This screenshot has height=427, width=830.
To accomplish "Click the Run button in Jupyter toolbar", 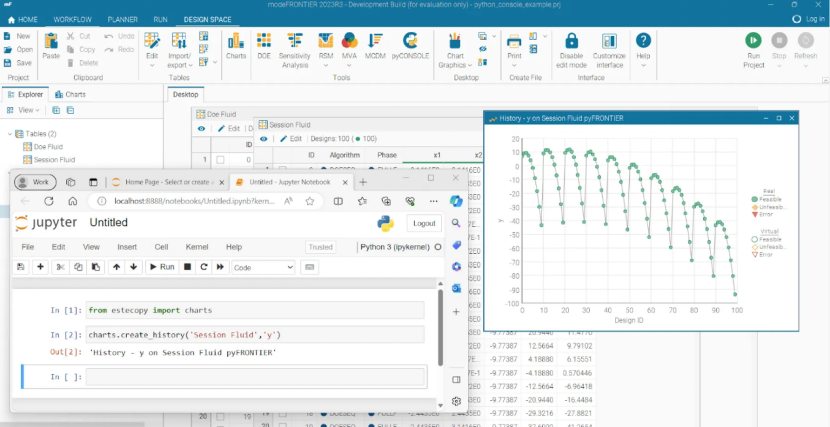I will pyautogui.click(x=161, y=267).
